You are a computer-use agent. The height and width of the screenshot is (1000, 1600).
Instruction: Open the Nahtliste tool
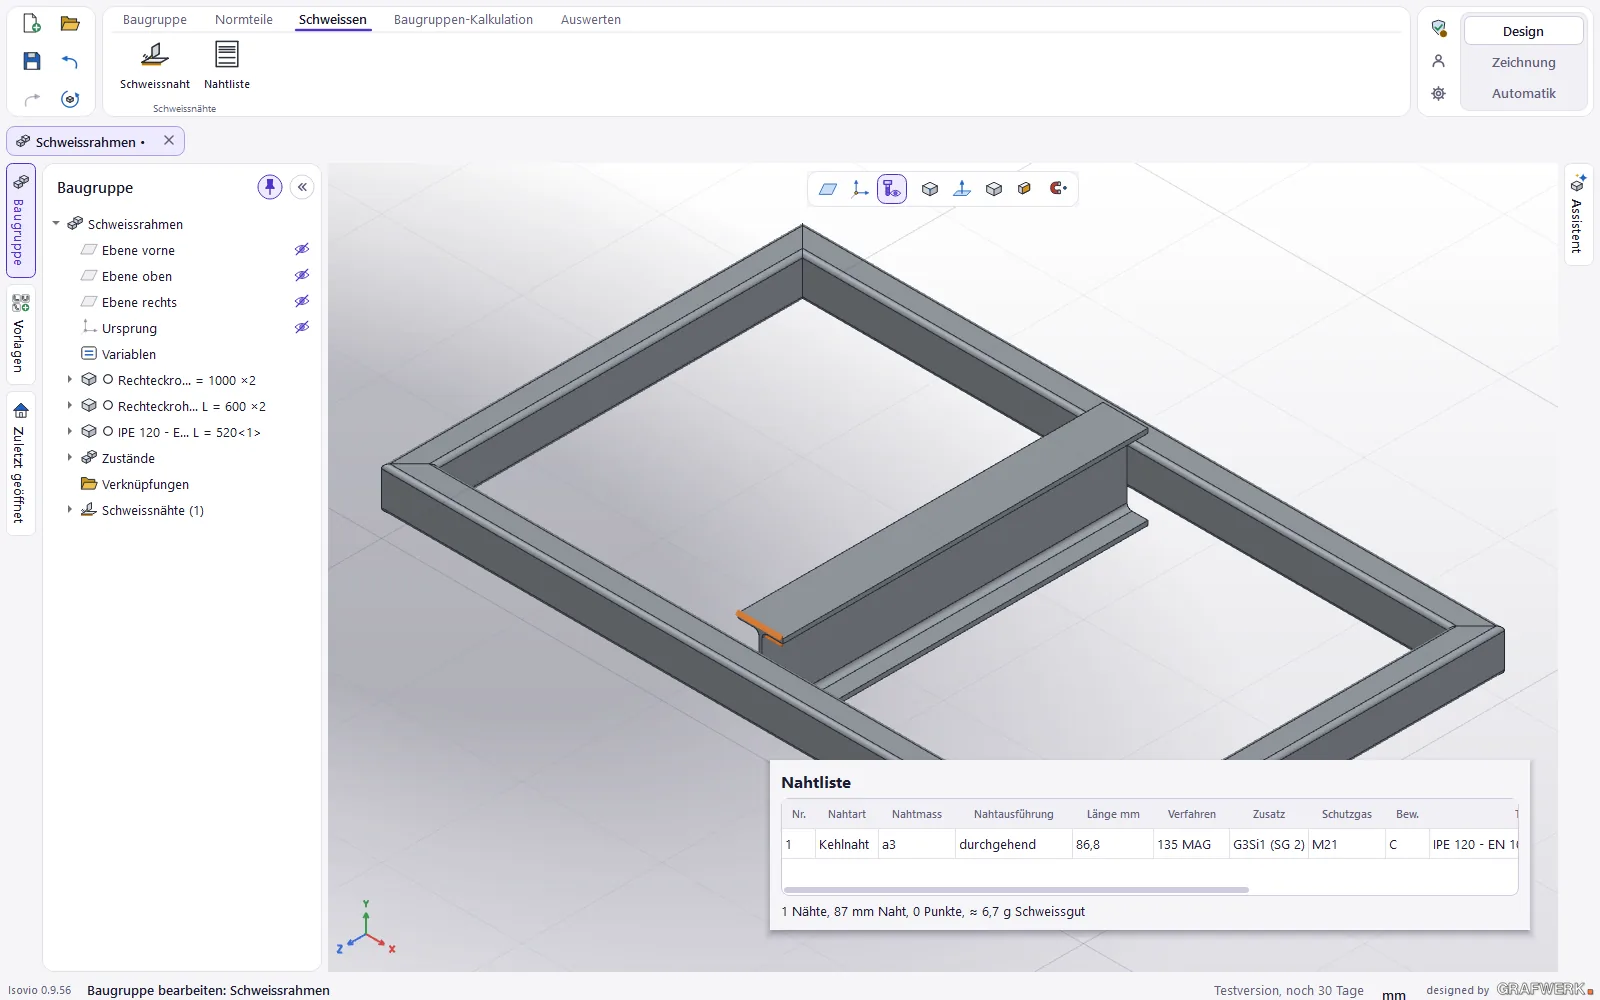pos(227,65)
